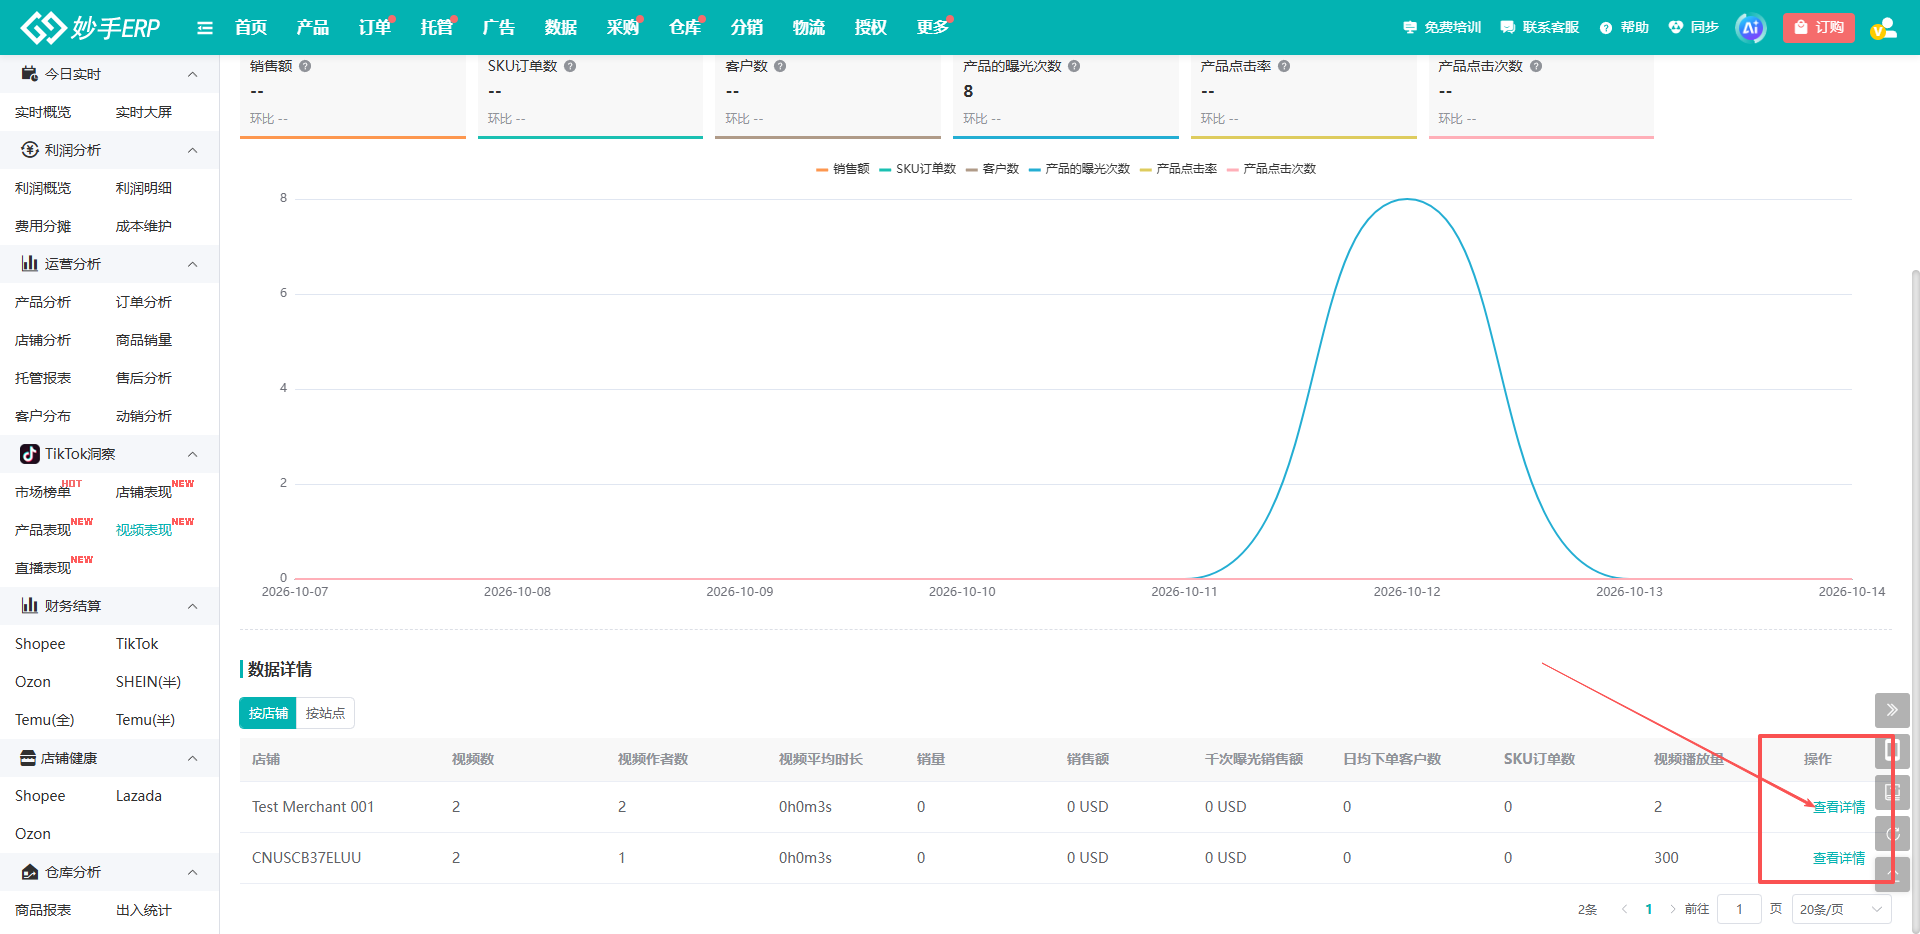The height and width of the screenshot is (934, 1920).
Task: Select the 产品的曝光次数 metric card
Action: coord(1065,96)
